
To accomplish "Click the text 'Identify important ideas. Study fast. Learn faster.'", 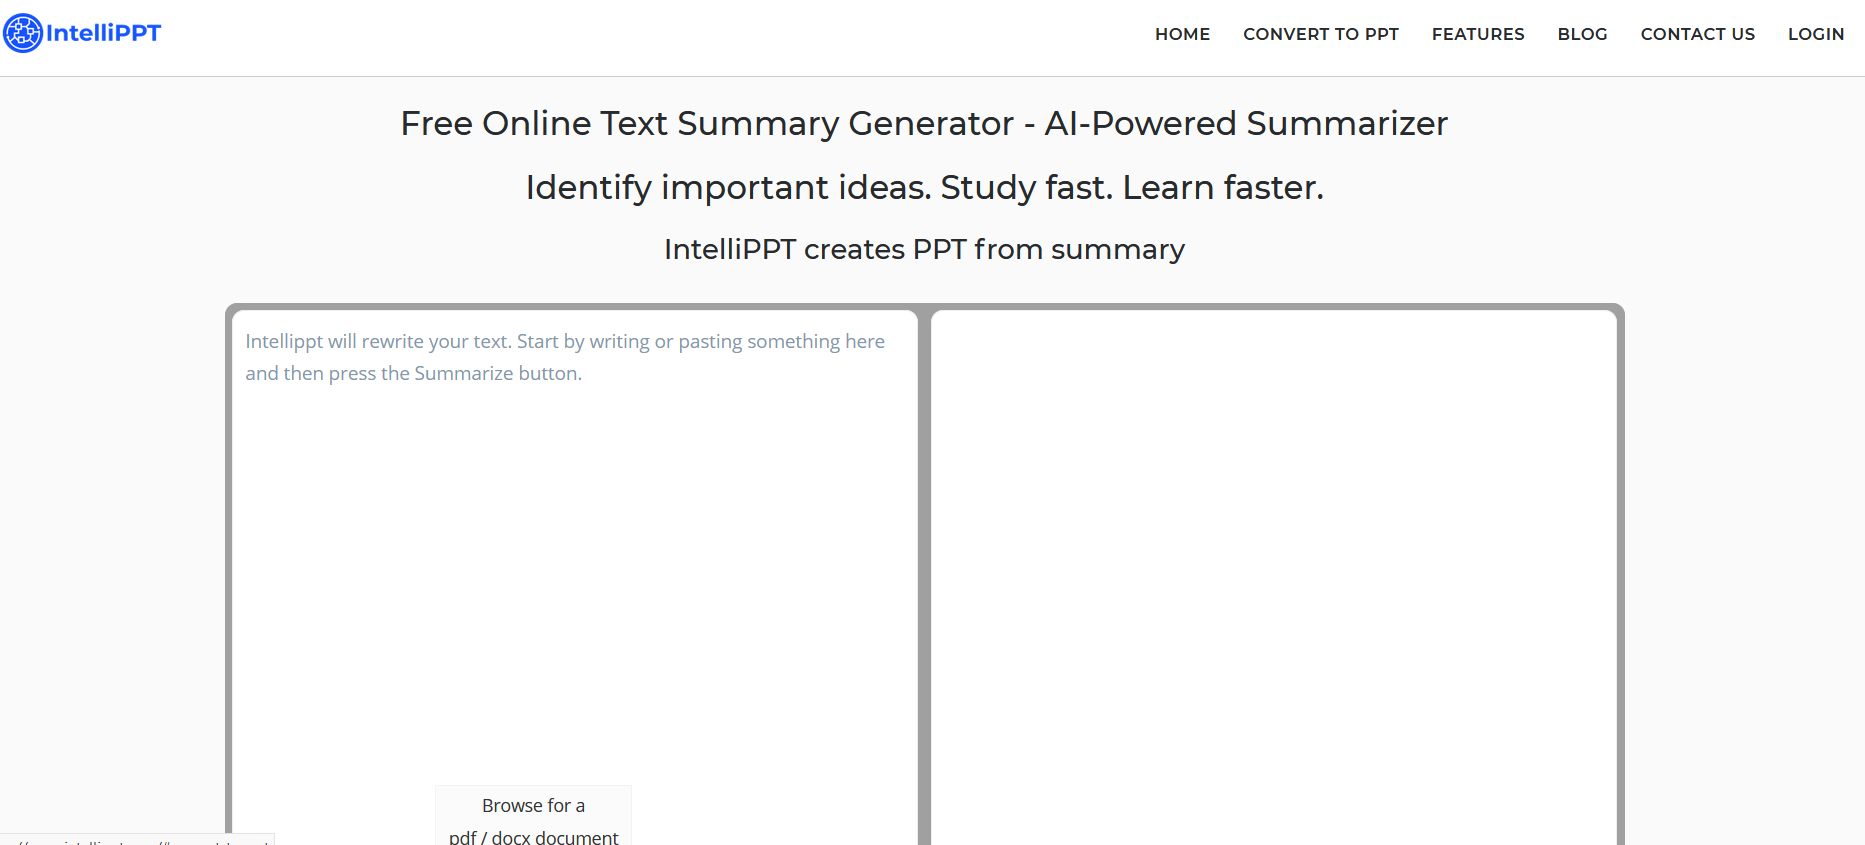I will pos(924,187).
